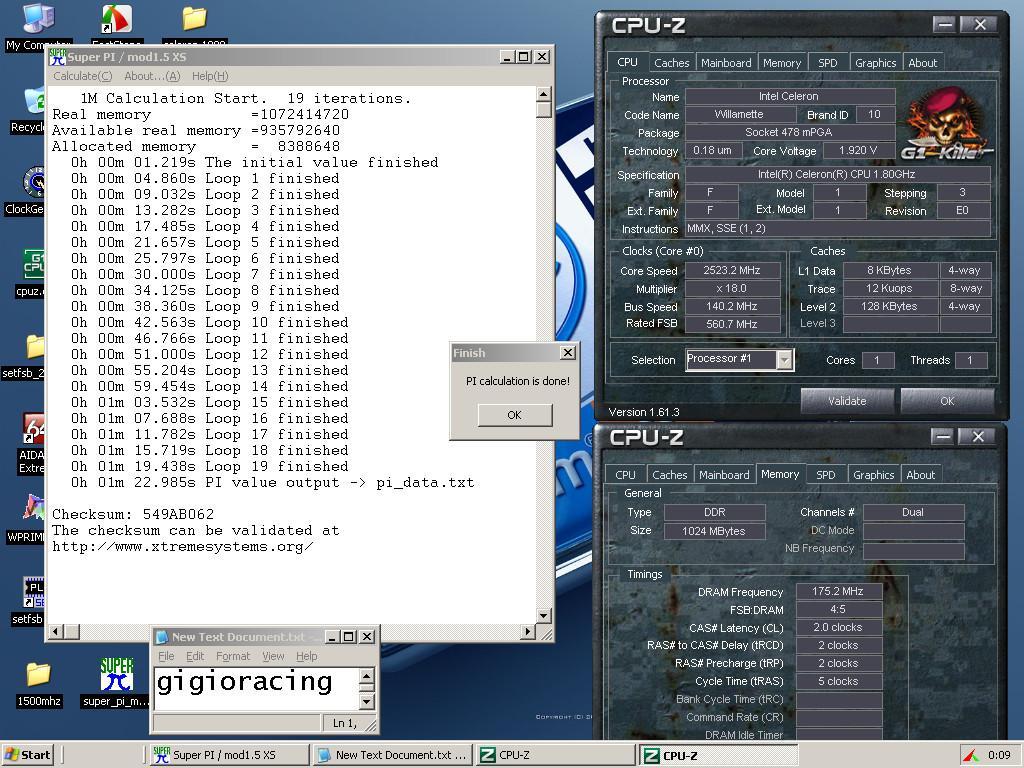Close the Finish dialog
Image resolution: width=1024 pixels, height=768 pixels.
568,353
